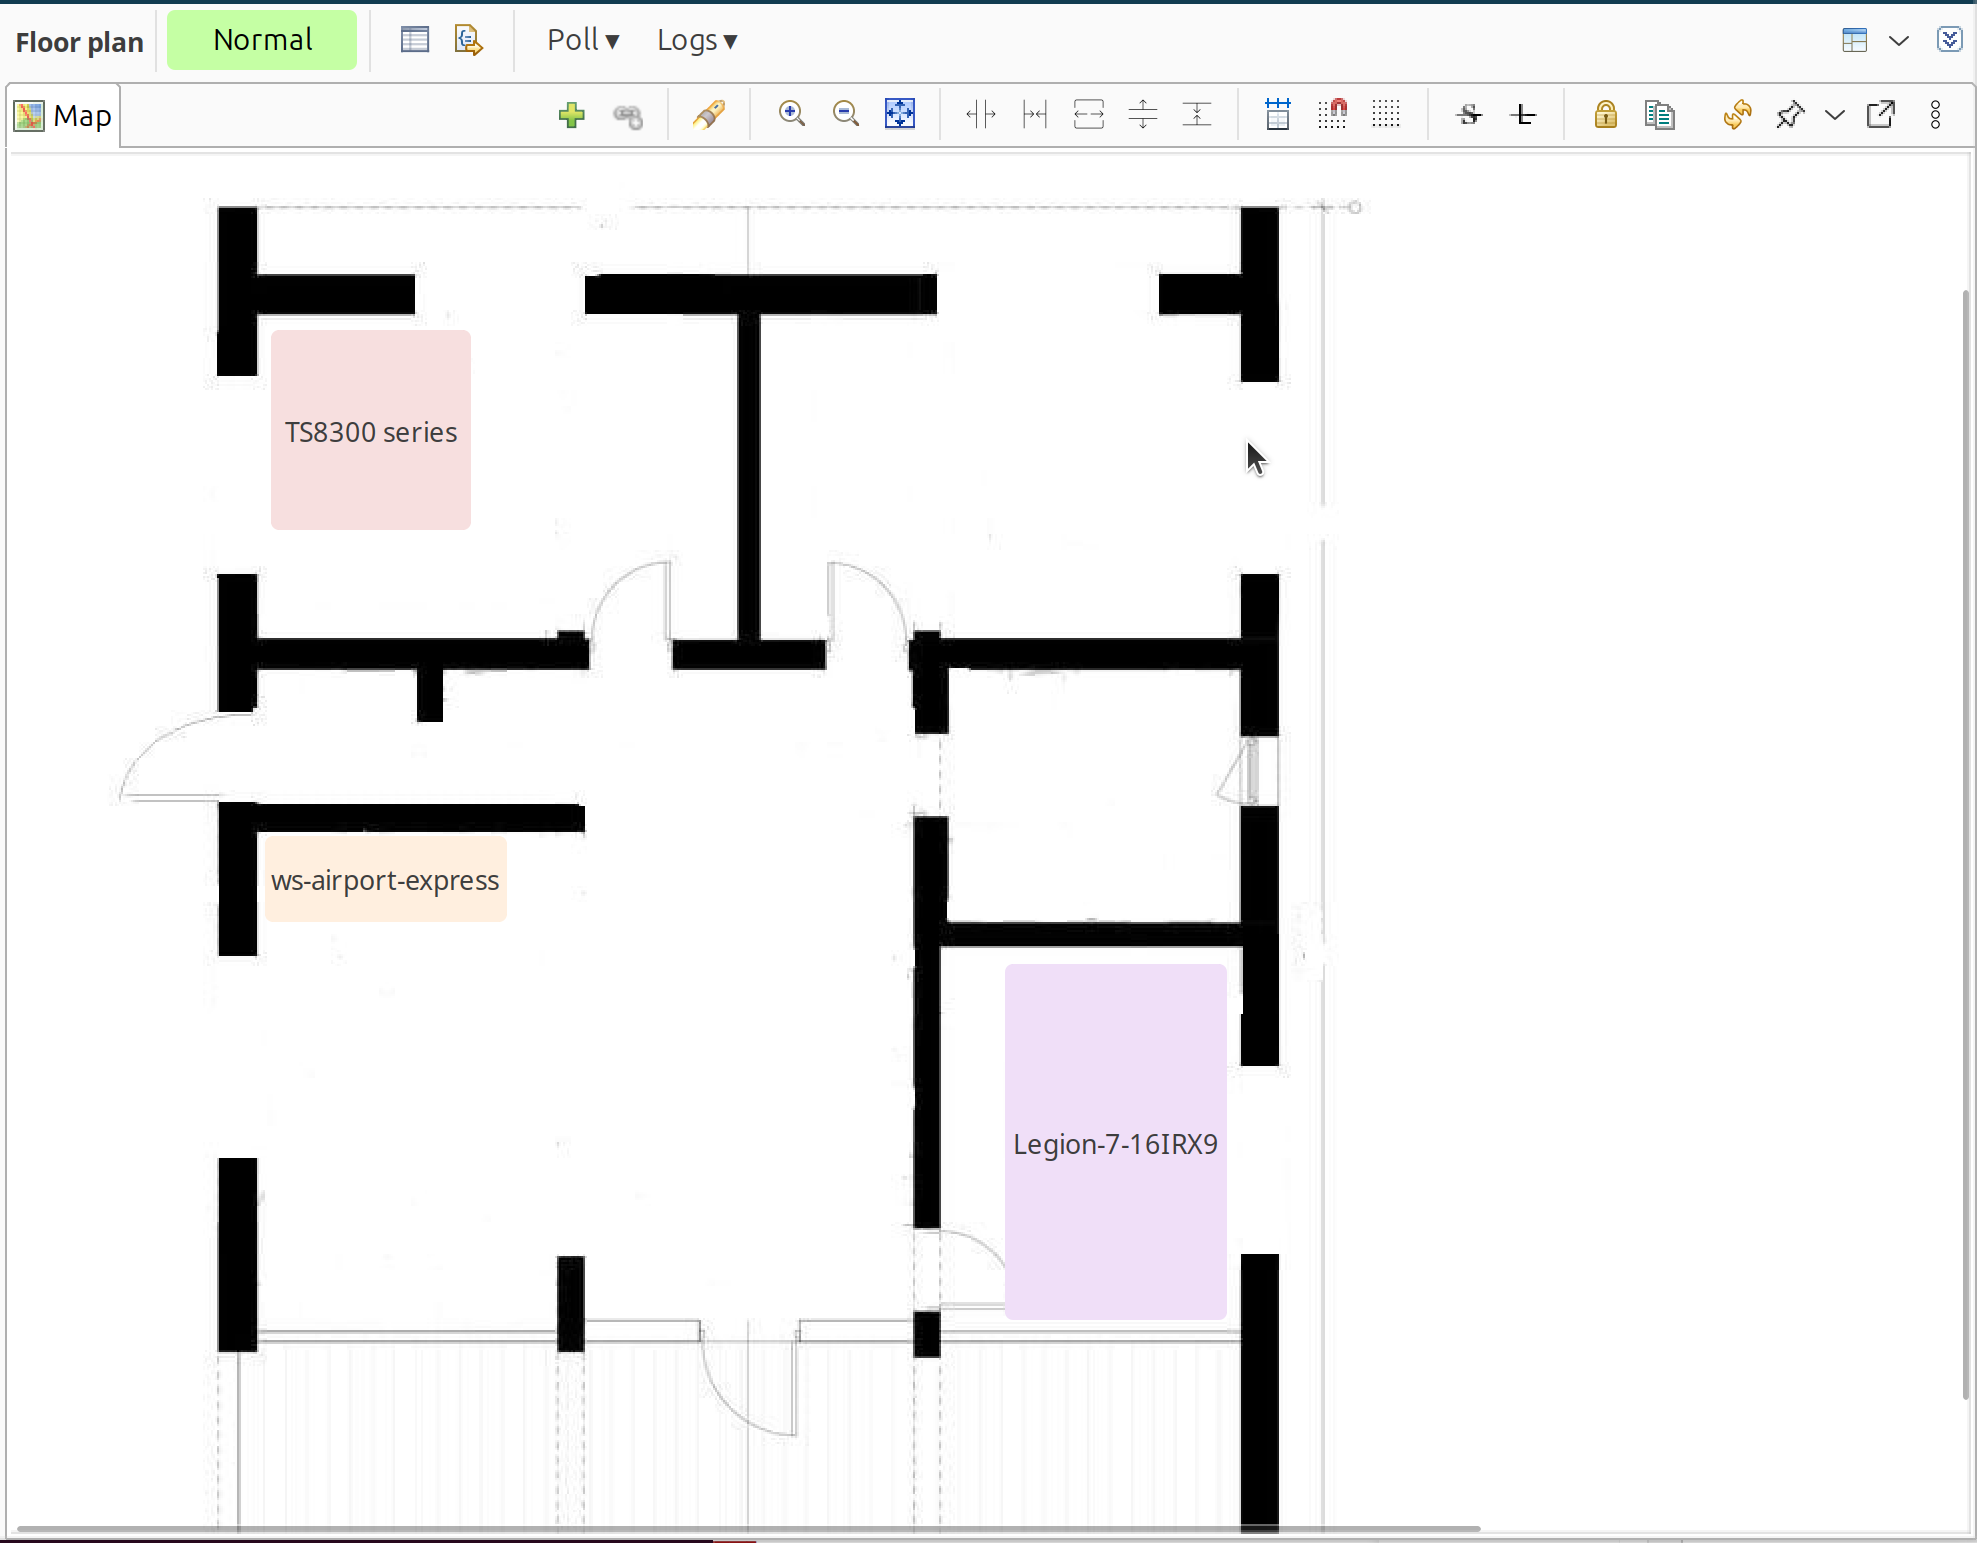Click the Normal status button
This screenshot has width=1977, height=1543.
pyautogui.click(x=261, y=39)
